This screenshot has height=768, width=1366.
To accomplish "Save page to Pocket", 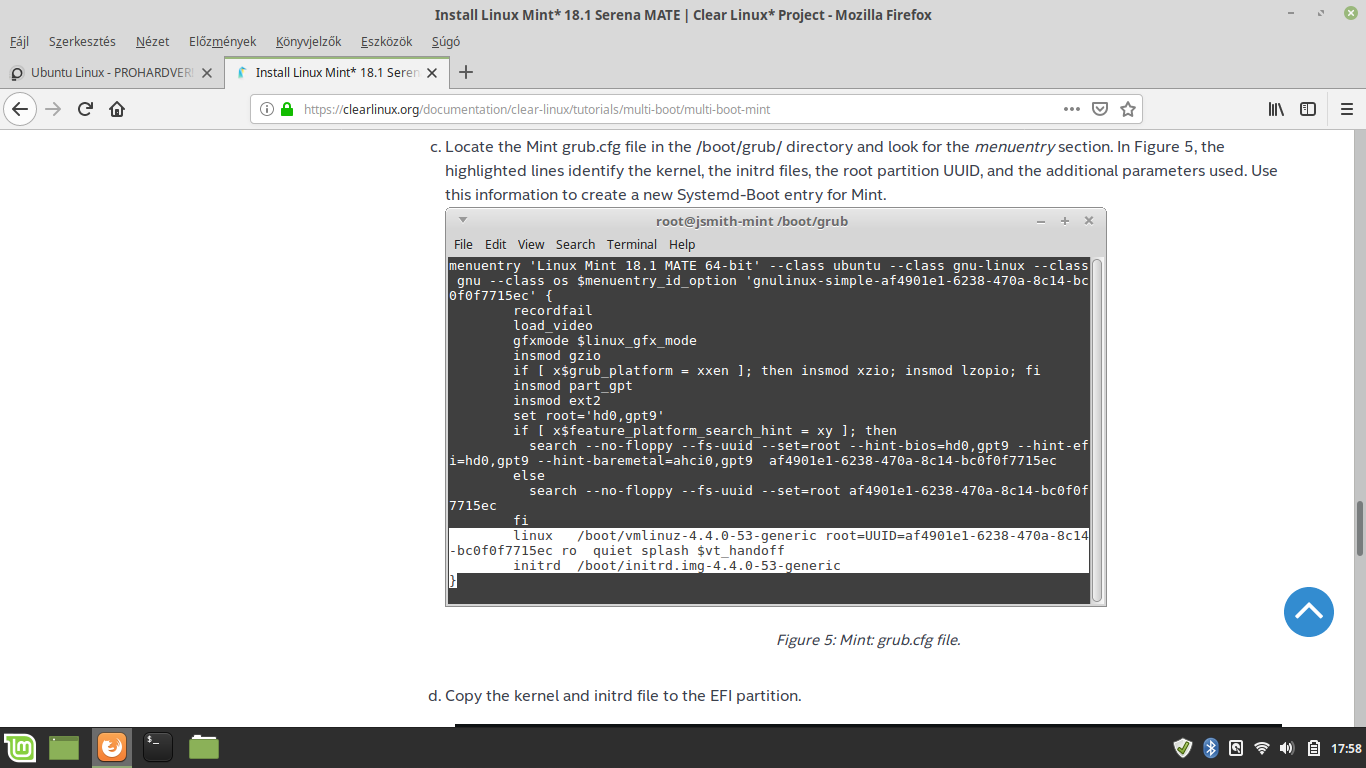I will coord(1099,109).
